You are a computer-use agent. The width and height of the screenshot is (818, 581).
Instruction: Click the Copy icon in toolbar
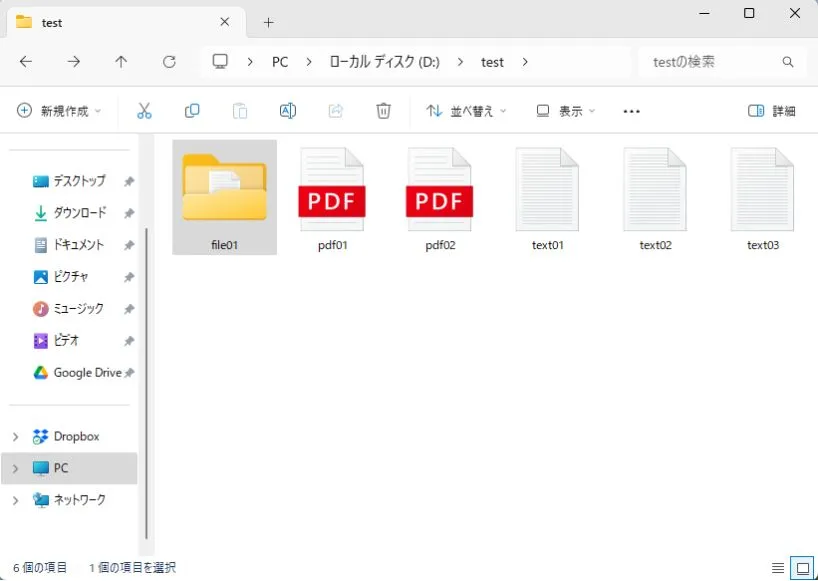[x=192, y=111]
